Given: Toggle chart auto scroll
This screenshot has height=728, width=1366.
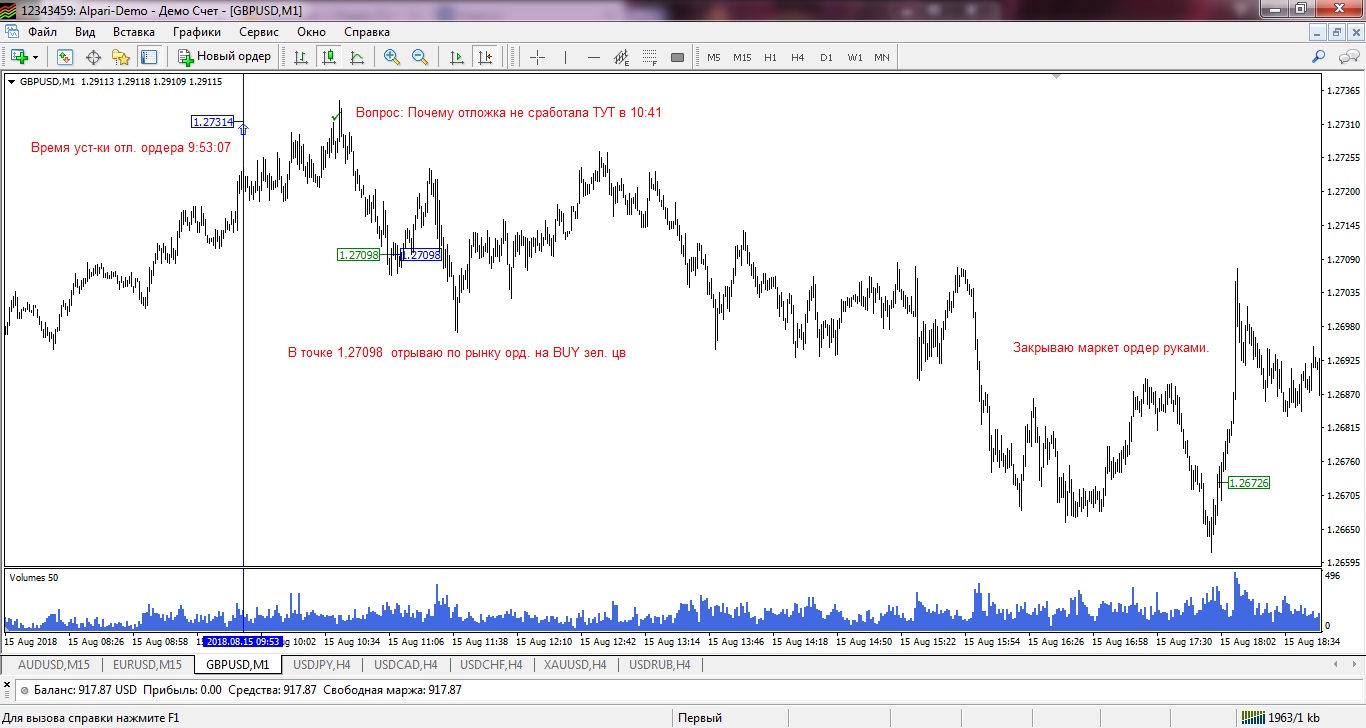Looking at the screenshot, I should [457, 57].
